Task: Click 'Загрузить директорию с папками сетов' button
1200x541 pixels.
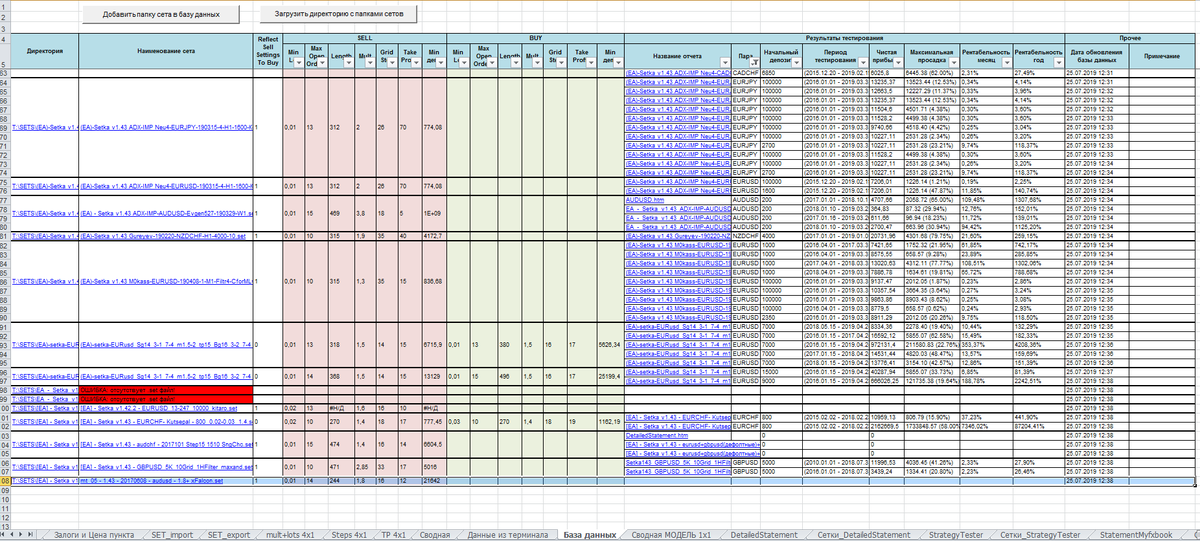Action: pos(340,15)
